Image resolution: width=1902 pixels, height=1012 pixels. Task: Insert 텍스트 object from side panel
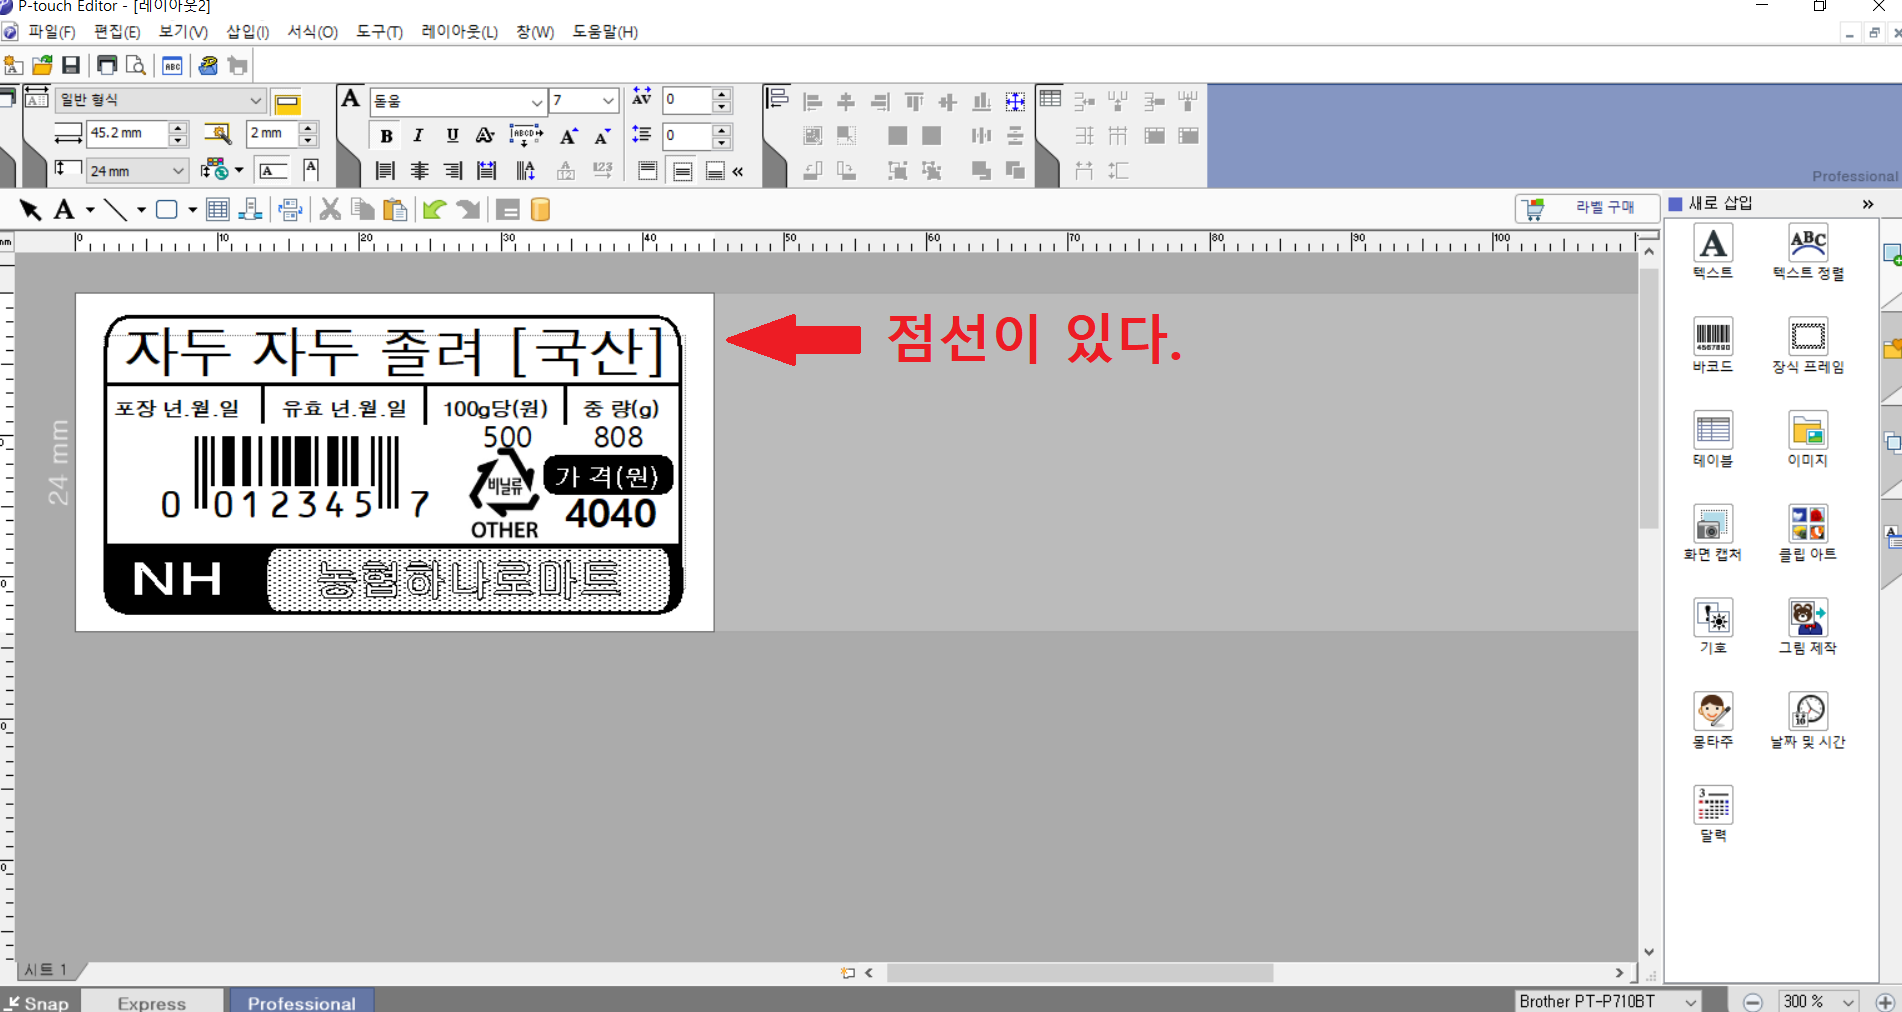[x=1713, y=252]
